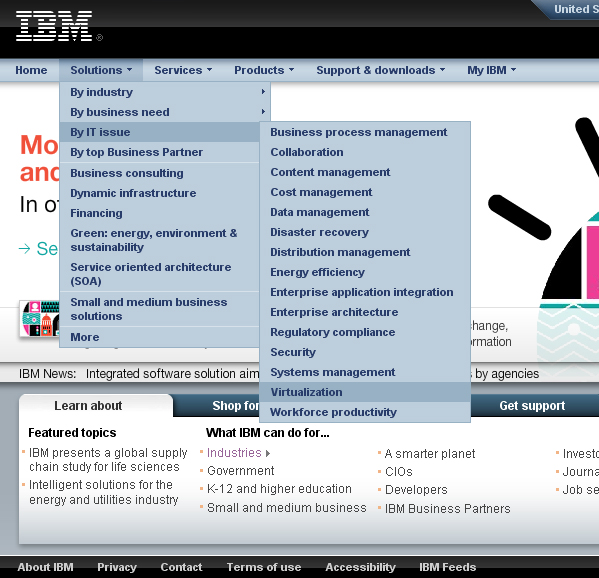This screenshot has height=578, width=599.
Task: Click More in the Solutions menu
Action: click(160, 337)
